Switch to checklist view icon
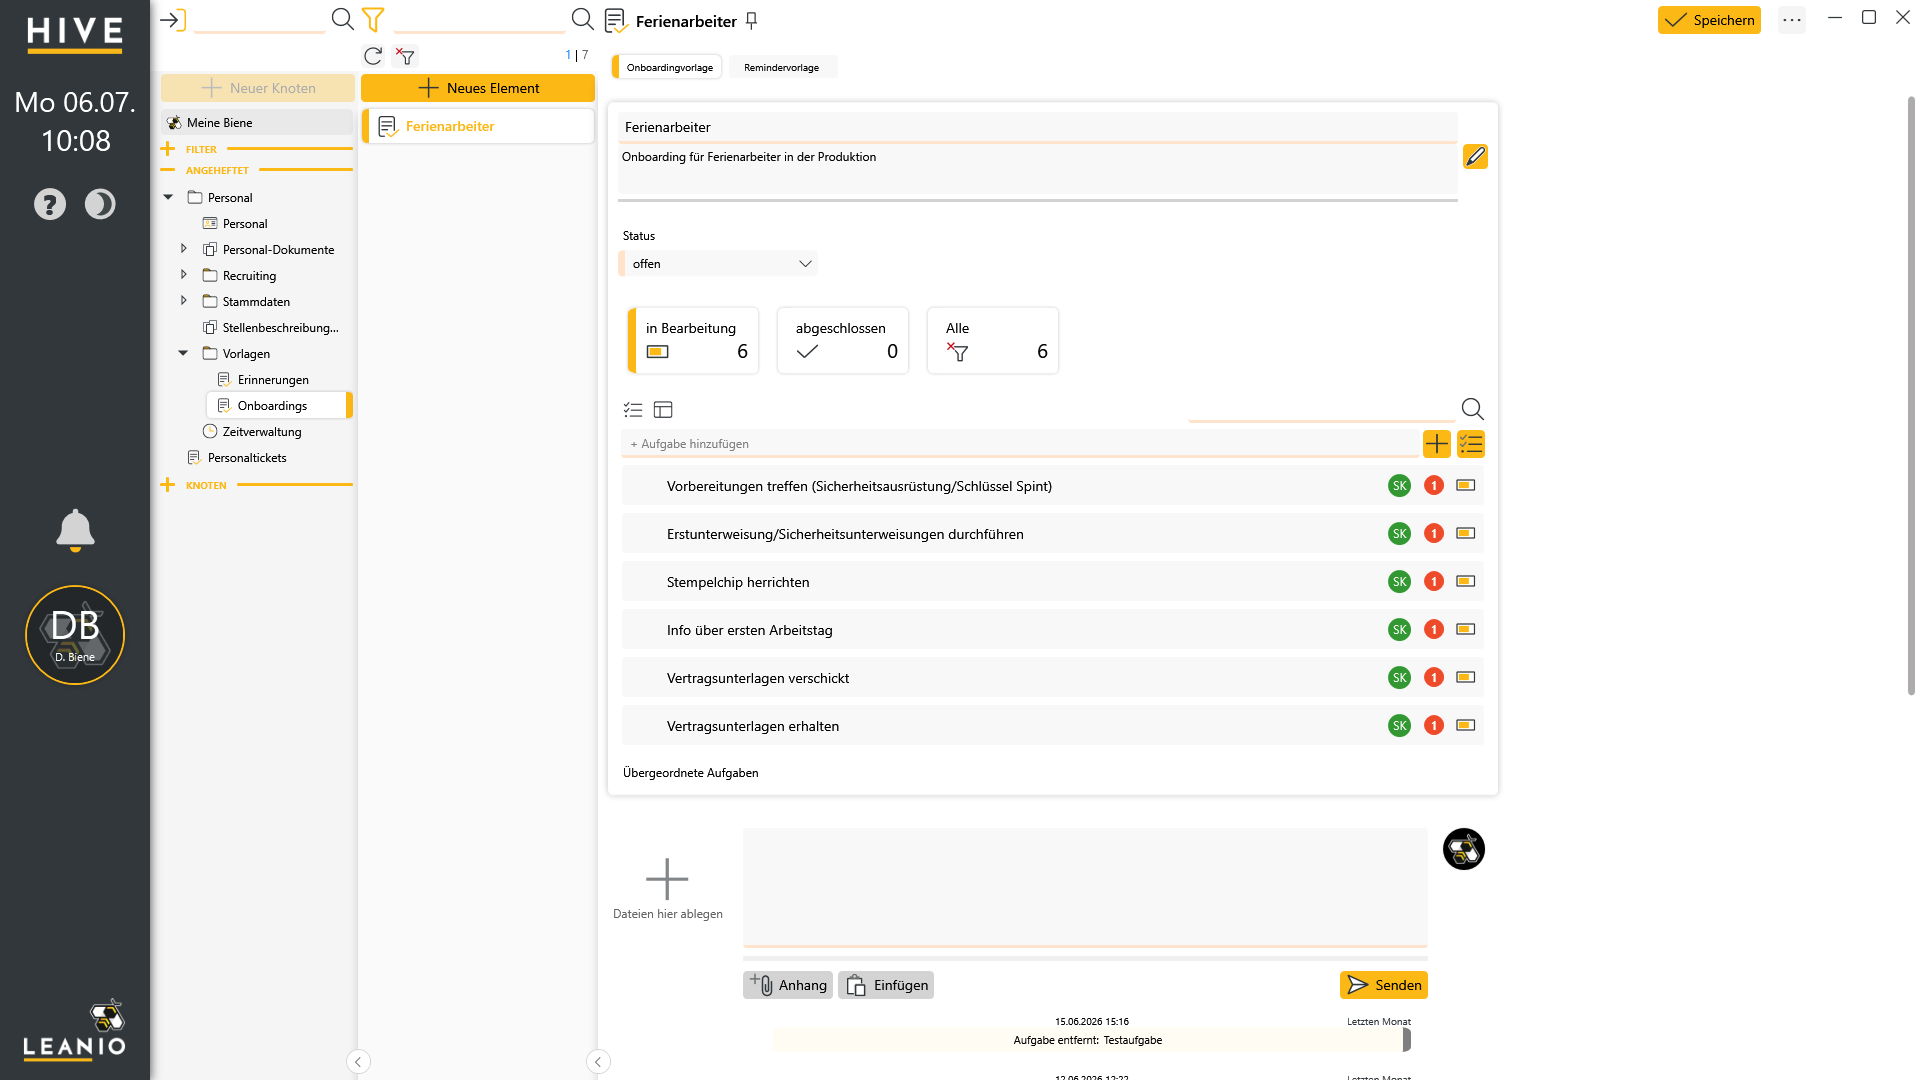Image resolution: width=1920 pixels, height=1080 pixels. (x=633, y=410)
